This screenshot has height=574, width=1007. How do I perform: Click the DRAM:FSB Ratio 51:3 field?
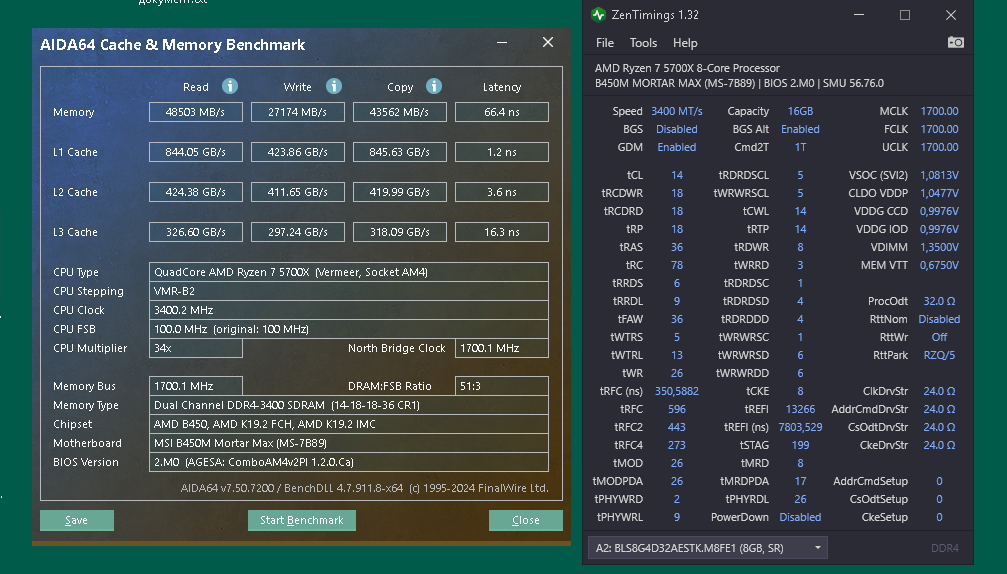coord(502,386)
